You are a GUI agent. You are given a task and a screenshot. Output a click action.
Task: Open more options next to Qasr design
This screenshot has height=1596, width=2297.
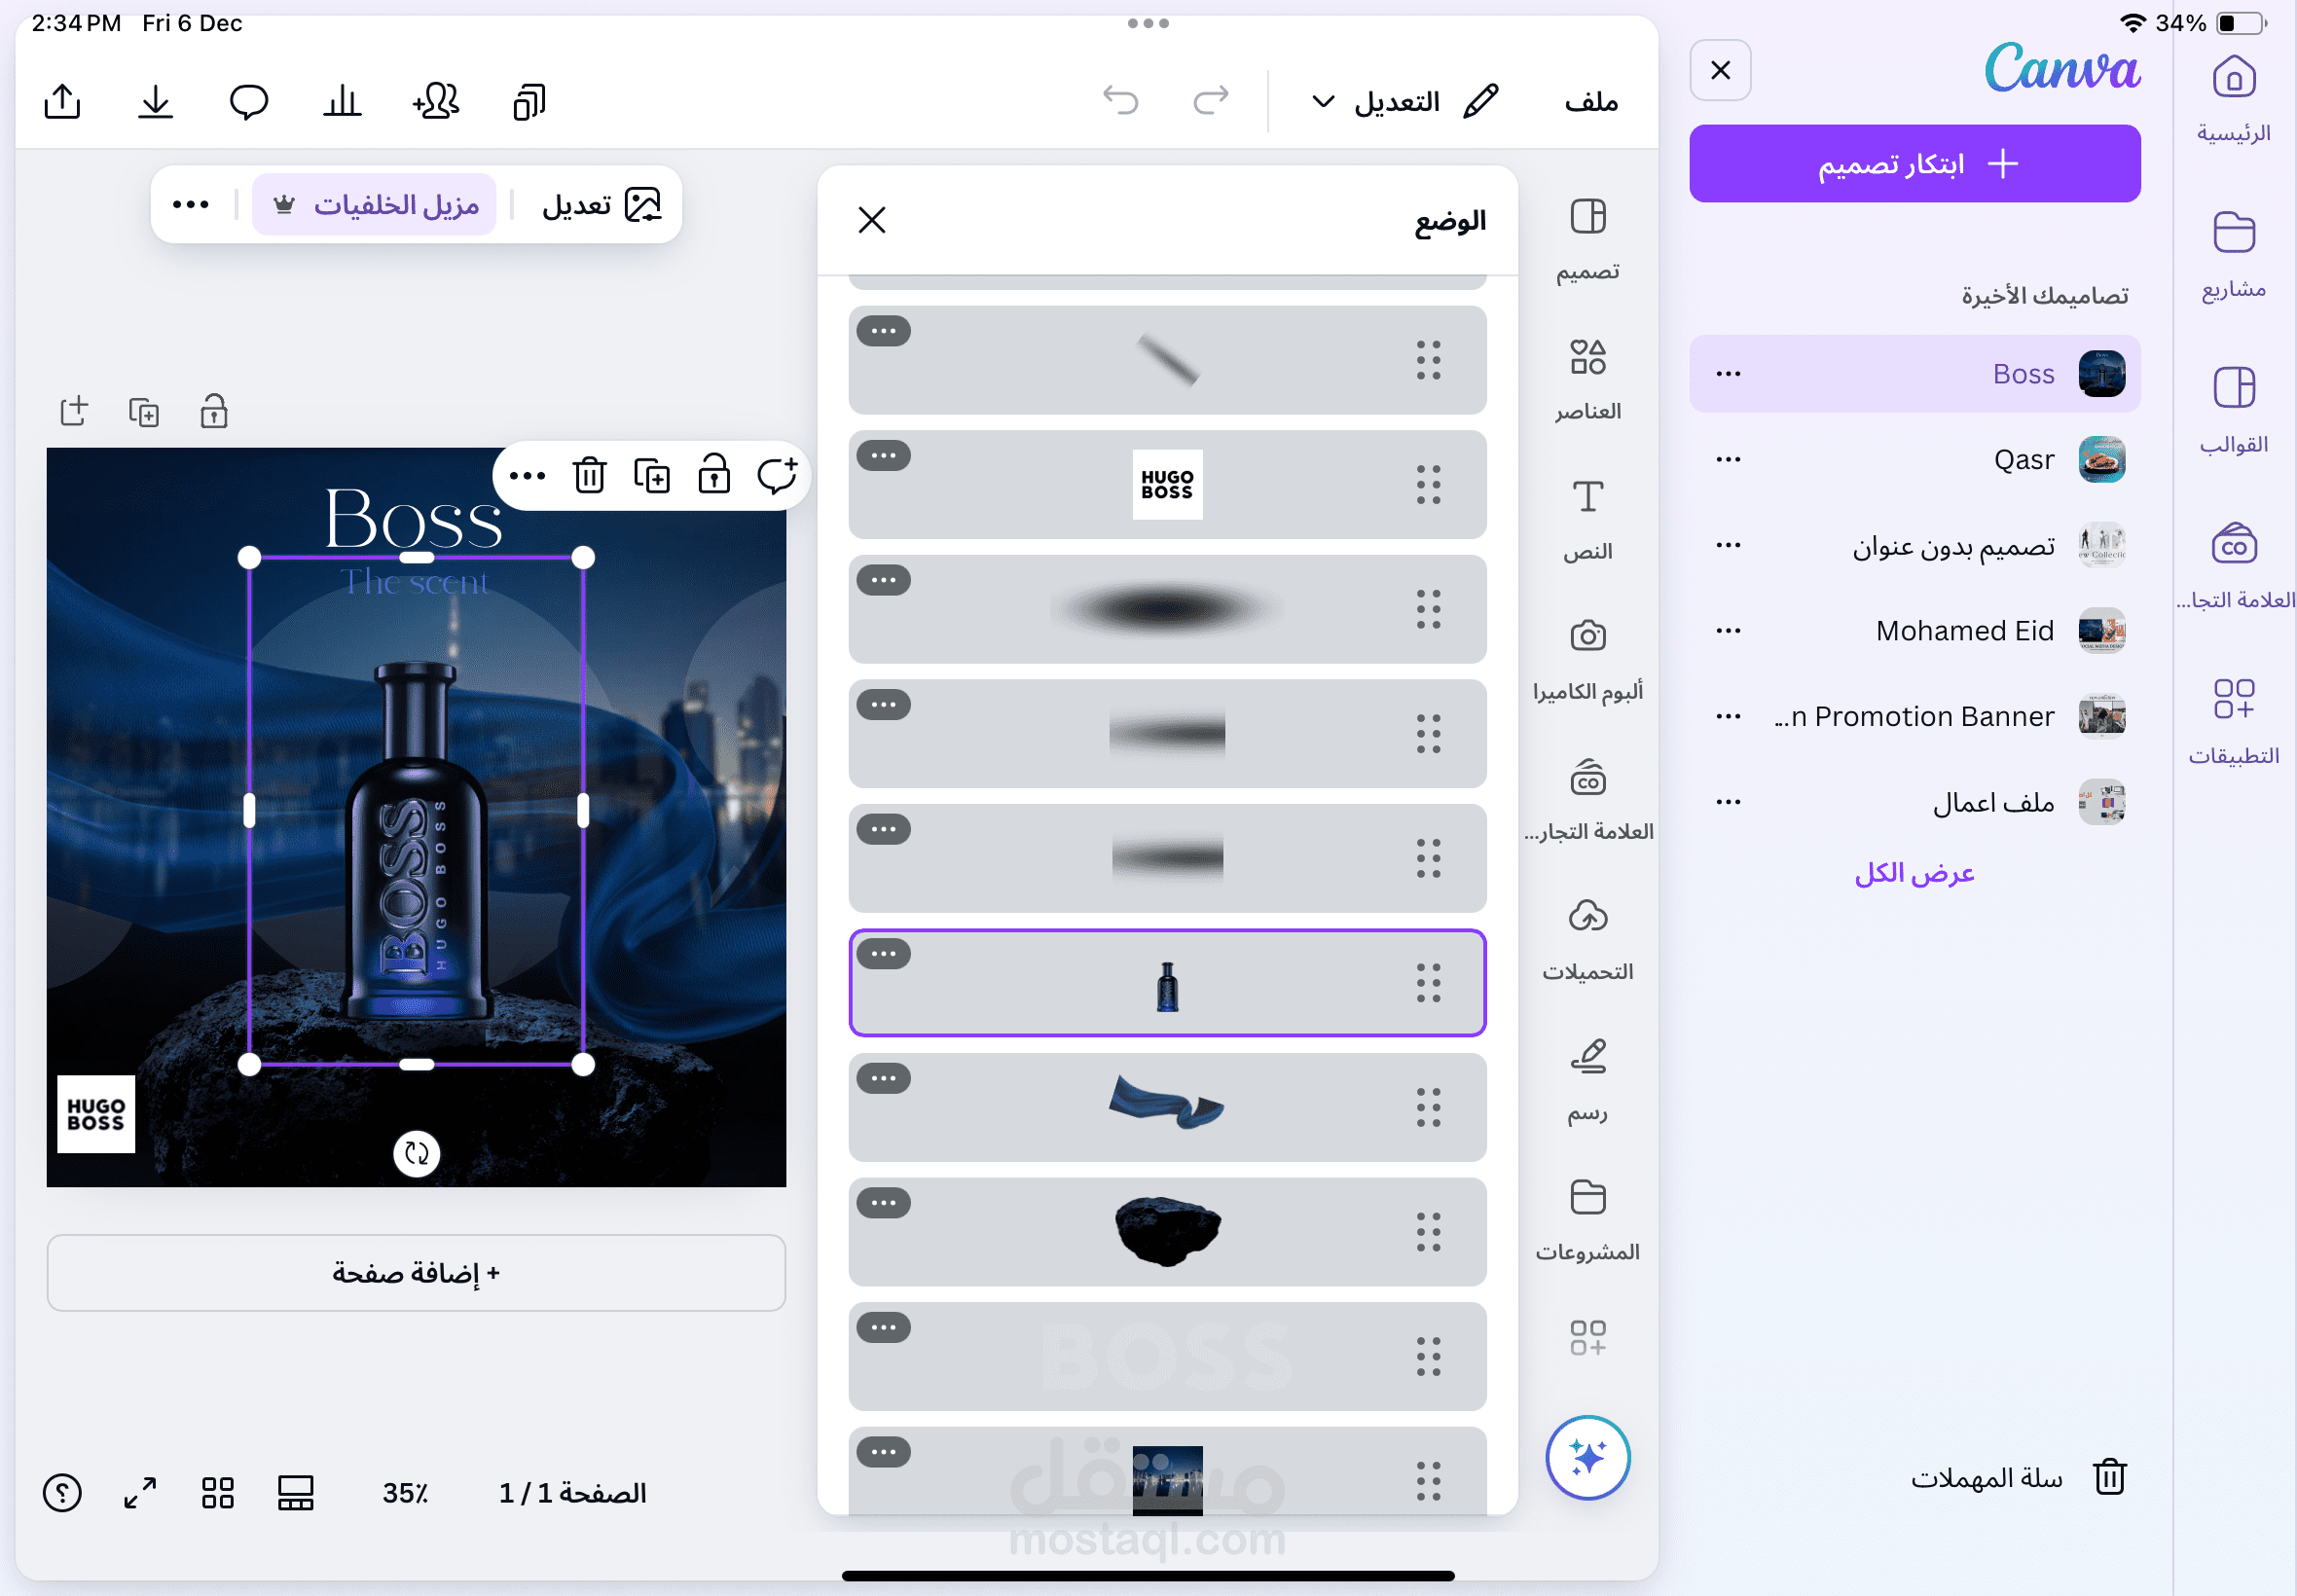click(x=1728, y=459)
